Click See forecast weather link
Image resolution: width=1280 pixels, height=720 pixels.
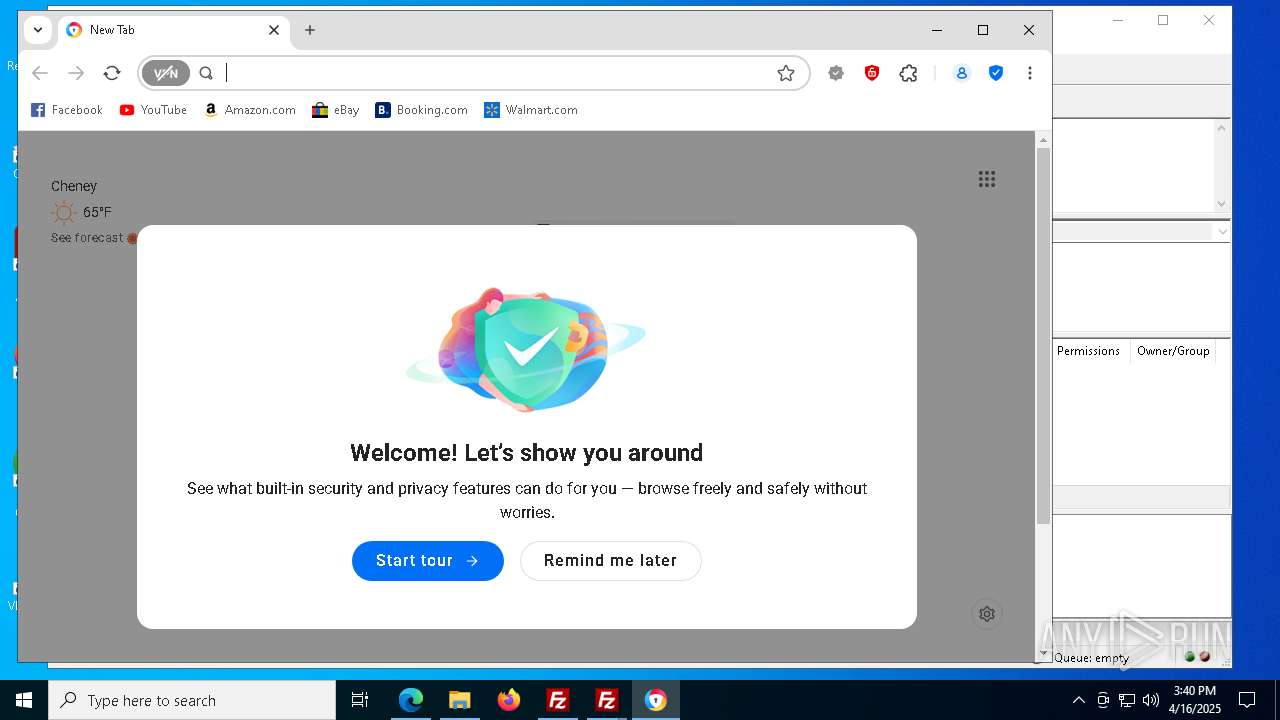(87, 238)
